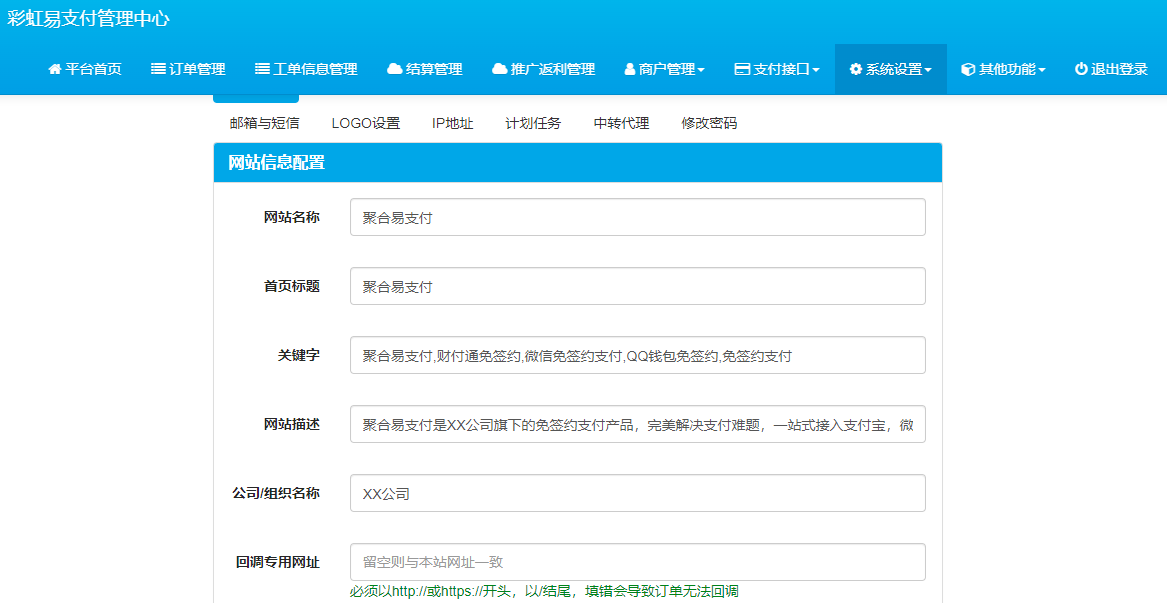1167x603 pixels.
Task: Select the 计划任务 tab
Action: click(x=534, y=123)
